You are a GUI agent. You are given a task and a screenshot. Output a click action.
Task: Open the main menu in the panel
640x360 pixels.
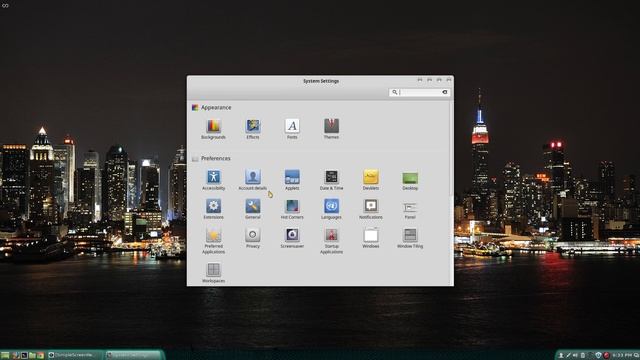coord(5,355)
